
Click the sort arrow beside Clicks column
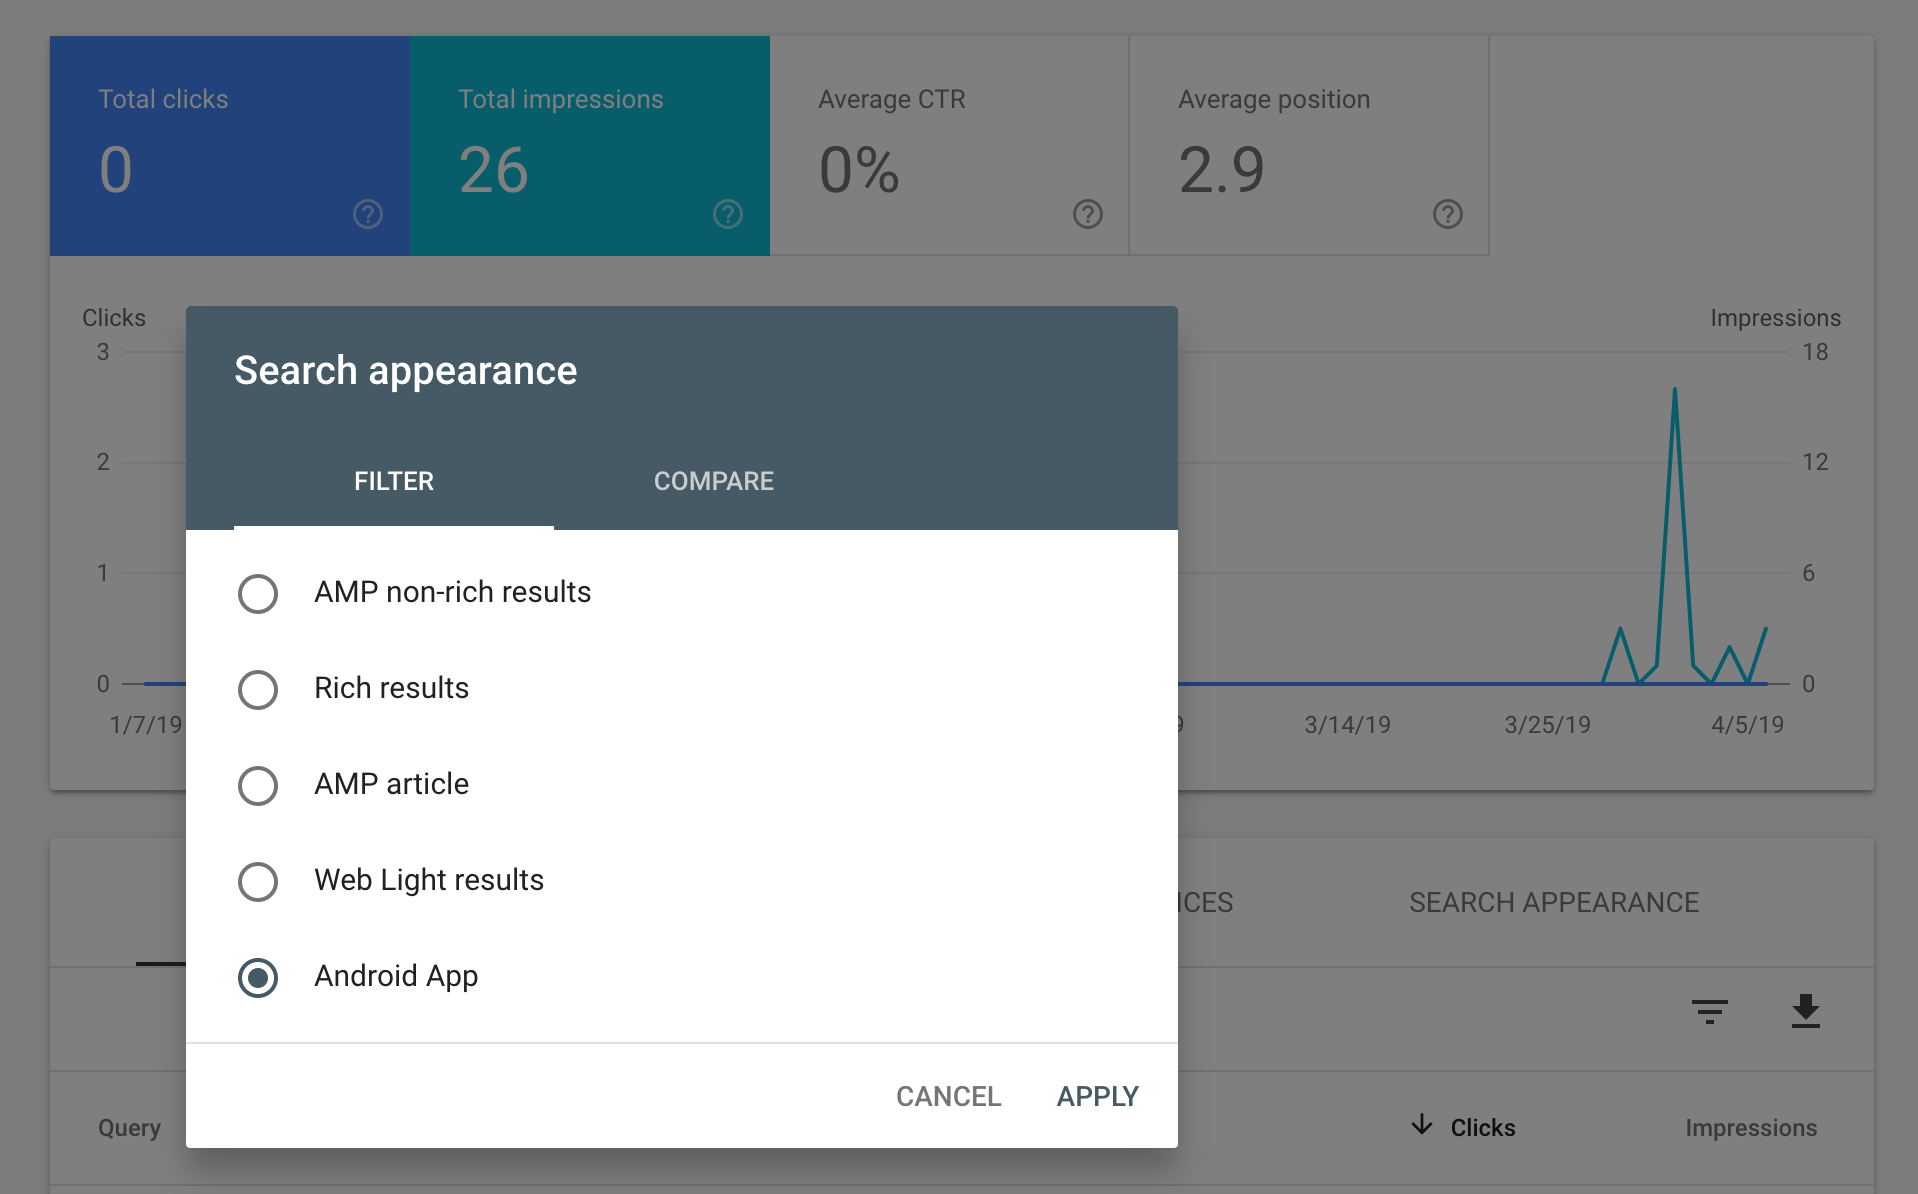[1421, 1126]
